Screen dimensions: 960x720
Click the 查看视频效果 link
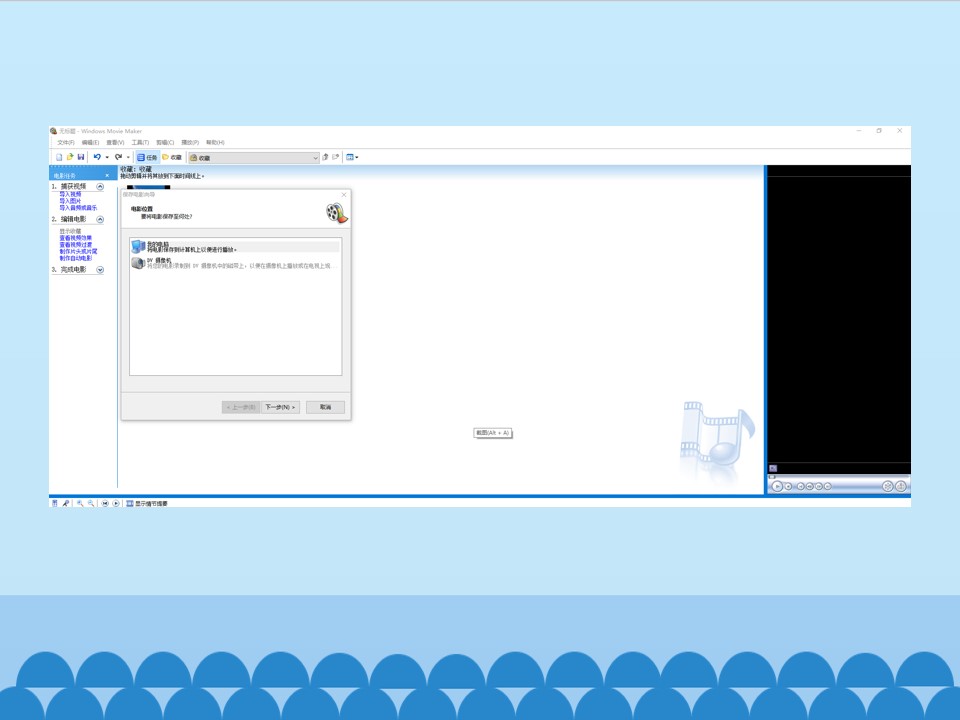click(76, 238)
